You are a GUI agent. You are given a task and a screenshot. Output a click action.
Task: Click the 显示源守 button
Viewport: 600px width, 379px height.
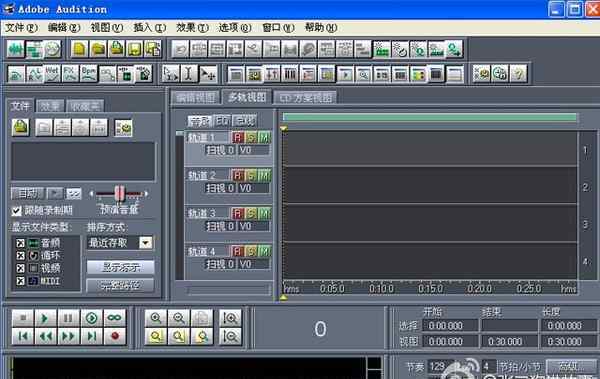click(x=121, y=267)
